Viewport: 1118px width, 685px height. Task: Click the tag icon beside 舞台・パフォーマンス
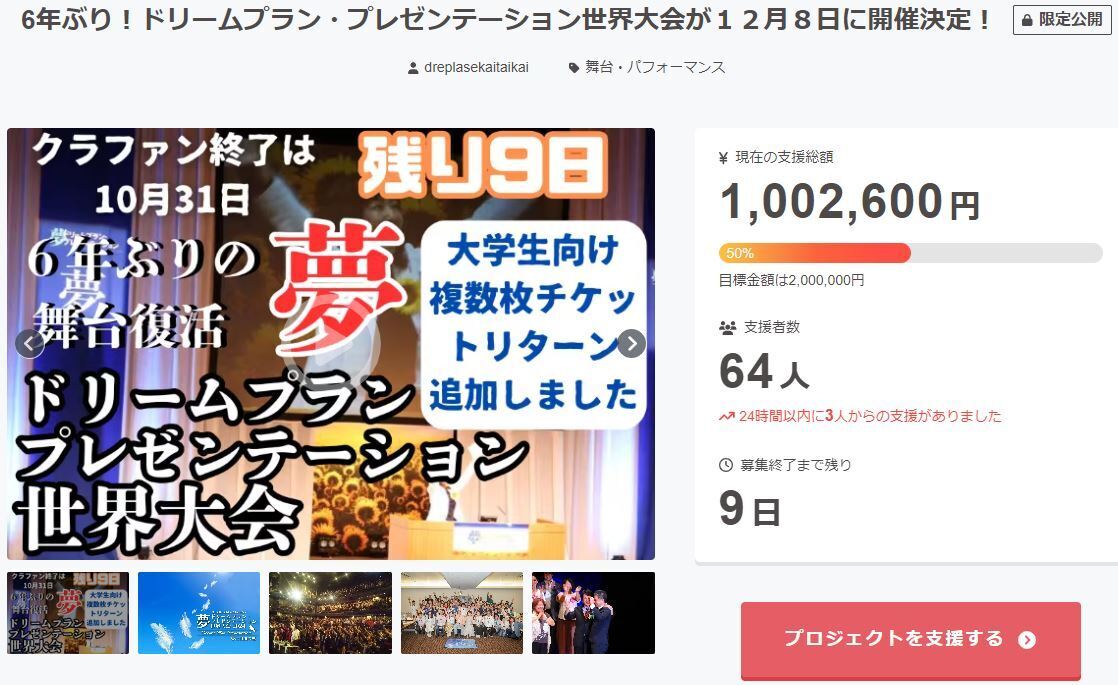tap(573, 68)
